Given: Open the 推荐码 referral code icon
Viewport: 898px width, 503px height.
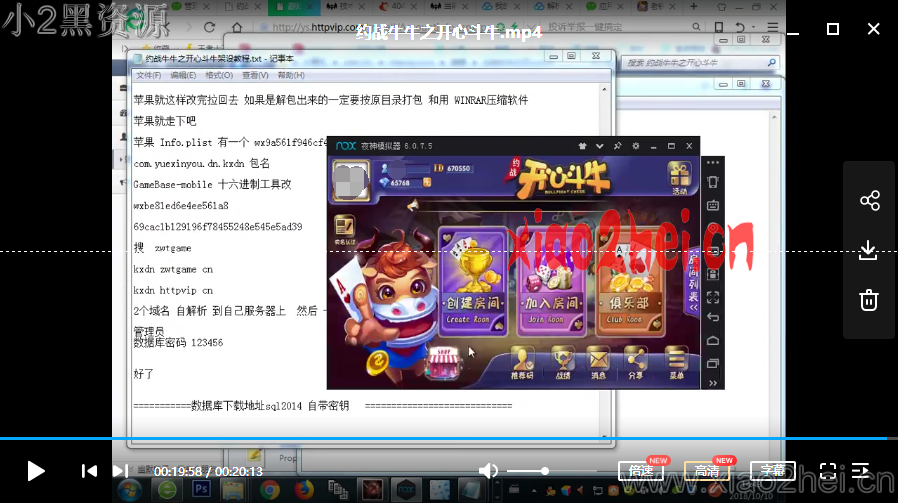Looking at the screenshot, I should [522, 363].
